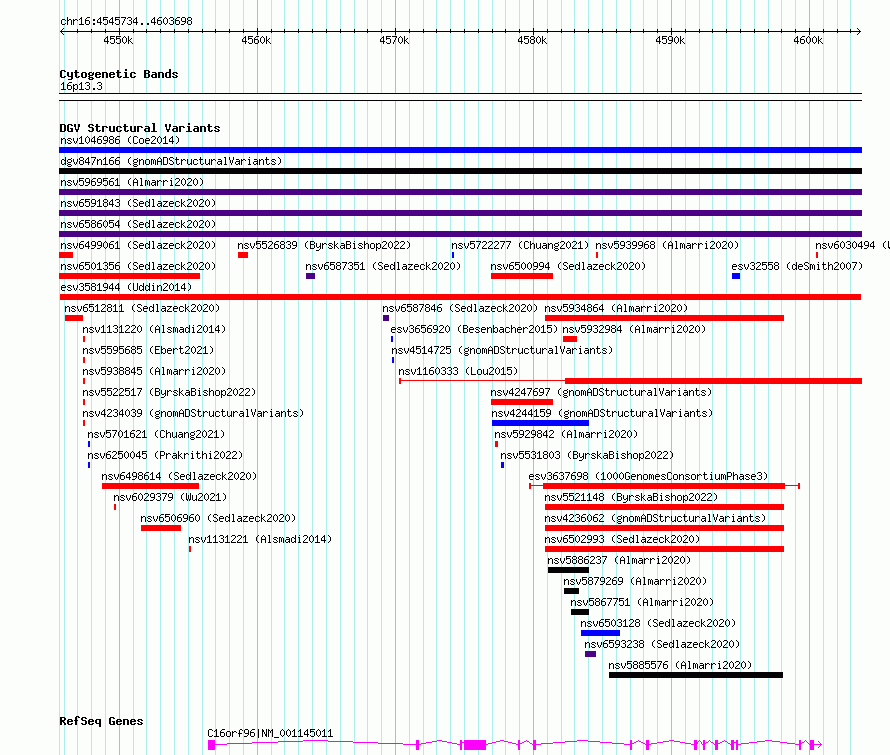Select the long red esv3581944 bar
Image resolution: width=890 pixels, height=755 pixels.
point(460,297)
